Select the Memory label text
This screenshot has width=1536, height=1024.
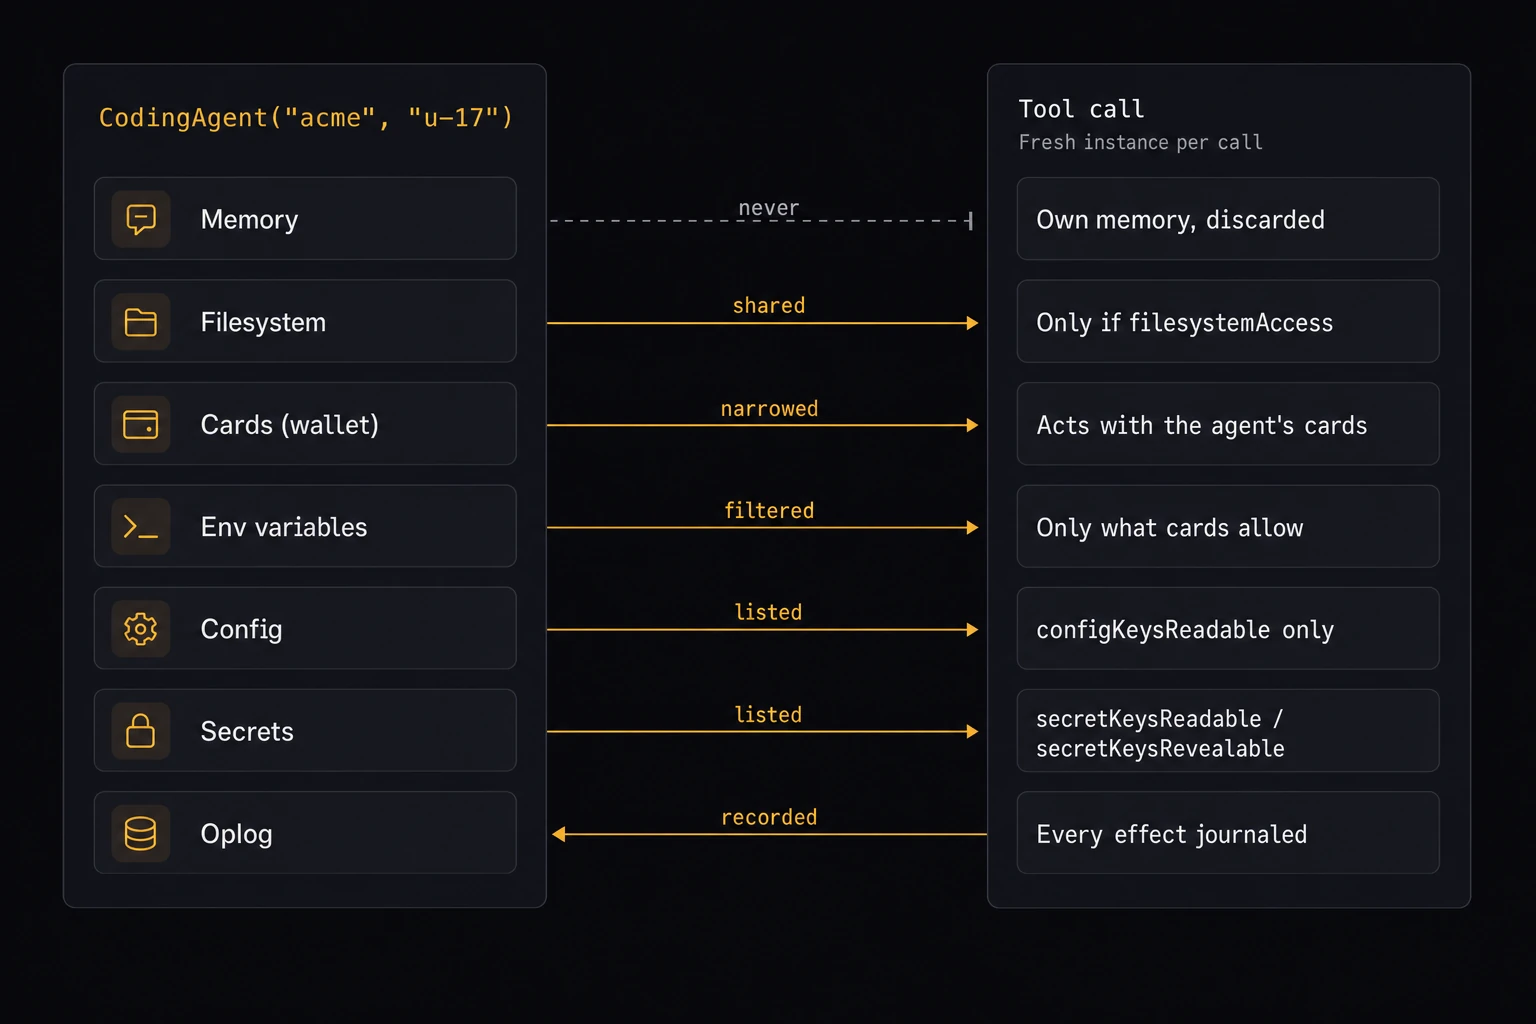pos(249,219)
